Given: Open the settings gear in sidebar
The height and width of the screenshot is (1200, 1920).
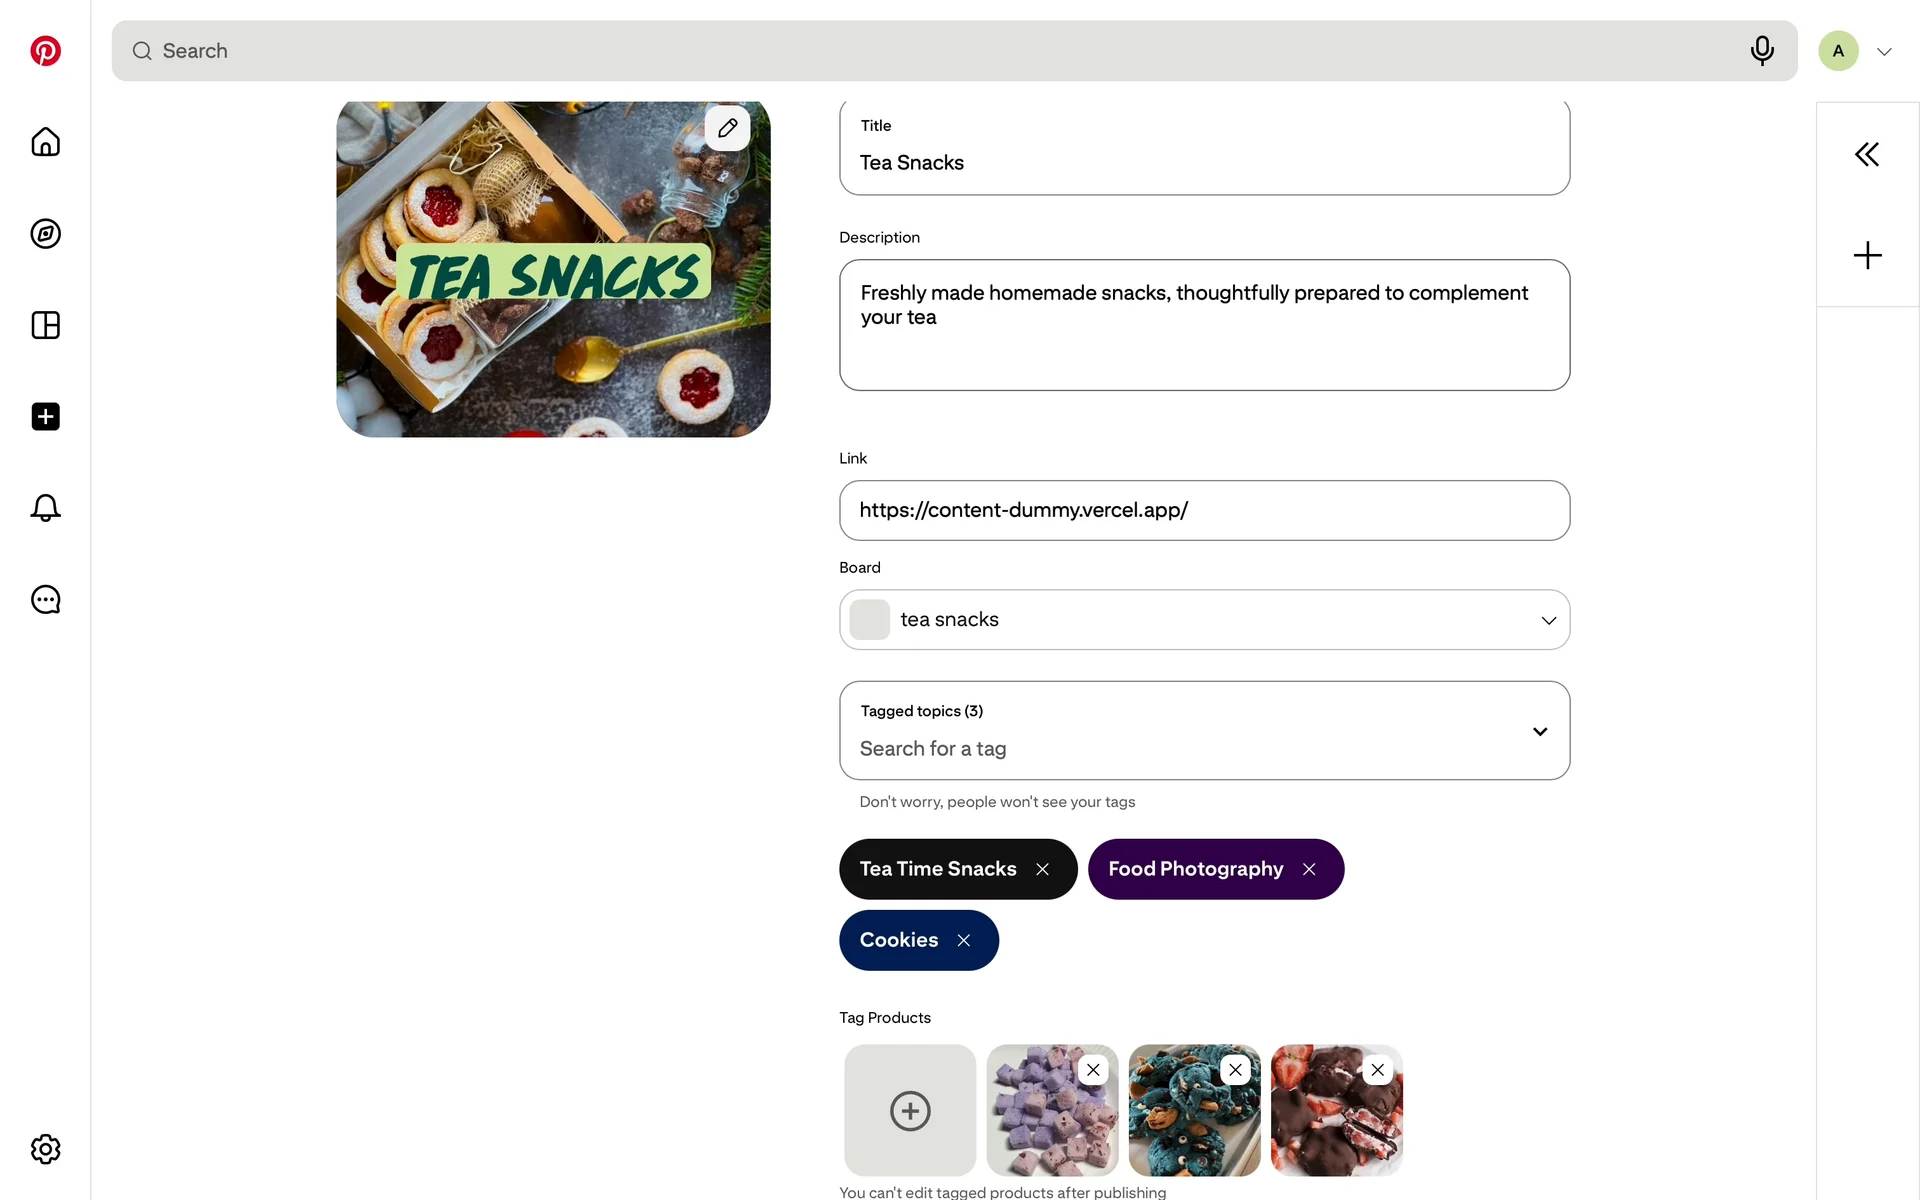Looking at the screenshot, I should pyautogui.click(x=45, y=1149).
